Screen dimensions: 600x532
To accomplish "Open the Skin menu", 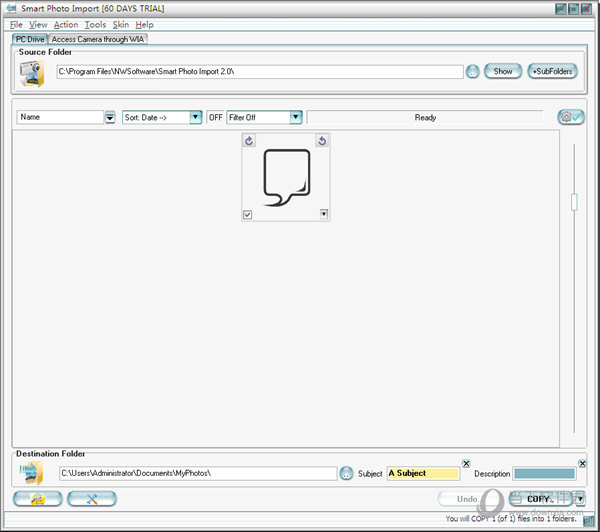I will 121,25.
